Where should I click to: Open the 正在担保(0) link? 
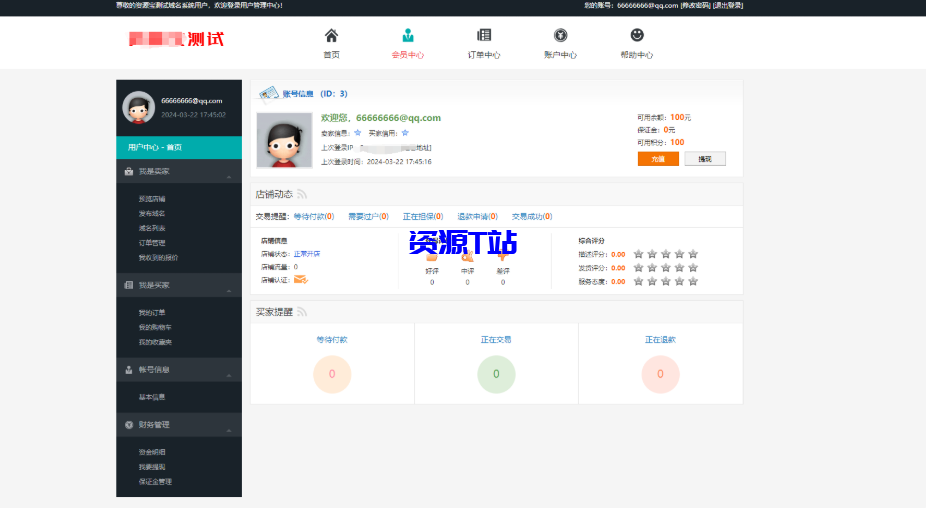423,216
